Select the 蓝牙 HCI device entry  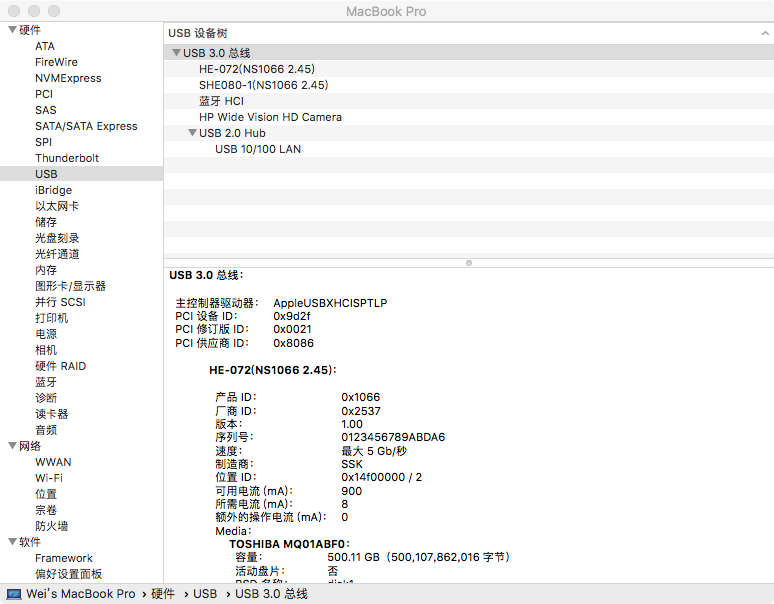[x=221, y=101]
